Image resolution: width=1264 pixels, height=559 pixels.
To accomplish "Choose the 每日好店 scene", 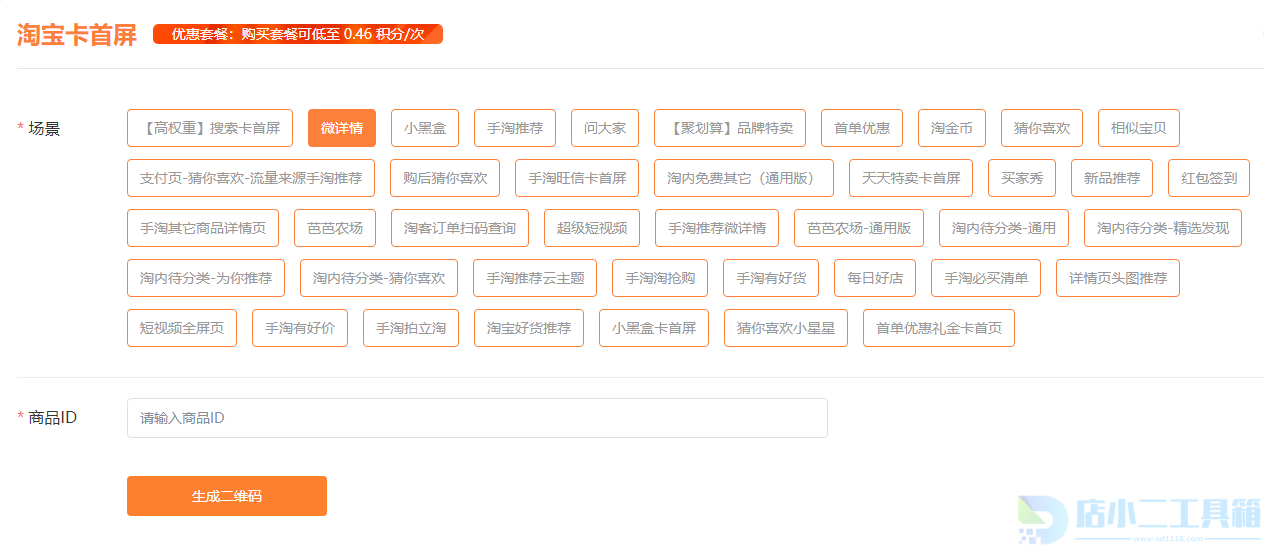I will [x=875, y=278].
